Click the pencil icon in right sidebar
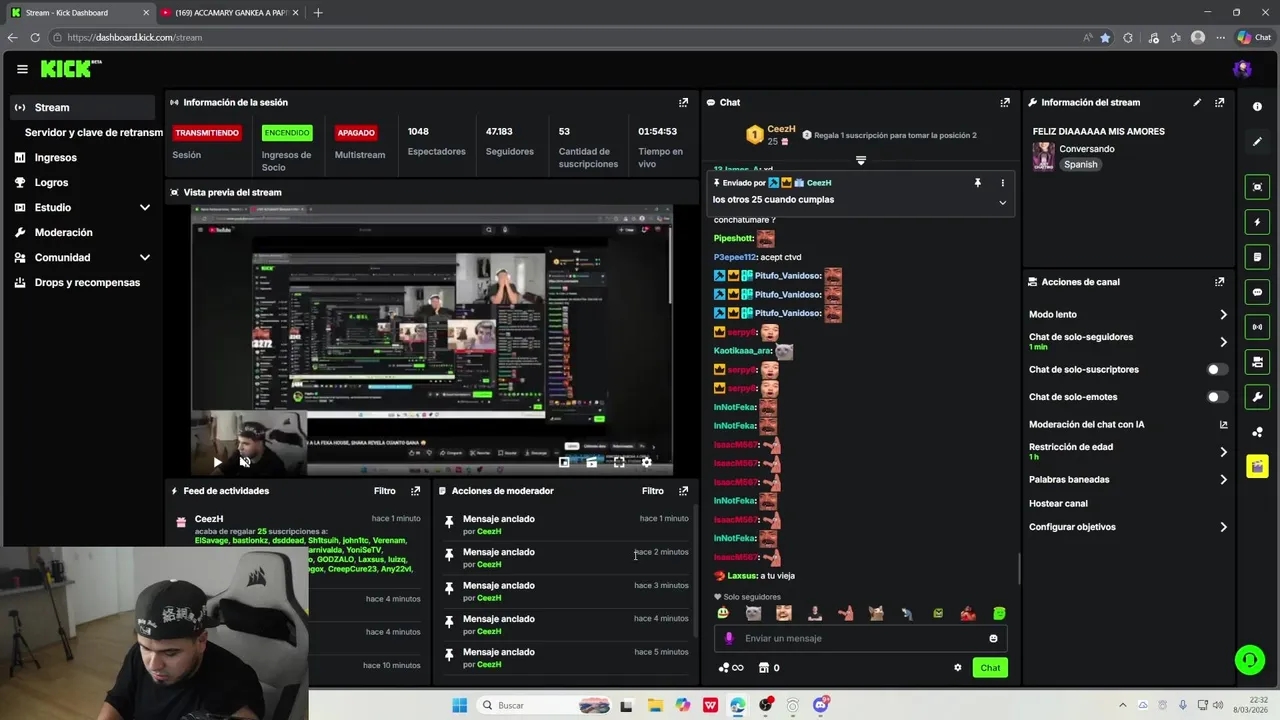The height and width of the screenshot is (720, 1280). 1257,142
